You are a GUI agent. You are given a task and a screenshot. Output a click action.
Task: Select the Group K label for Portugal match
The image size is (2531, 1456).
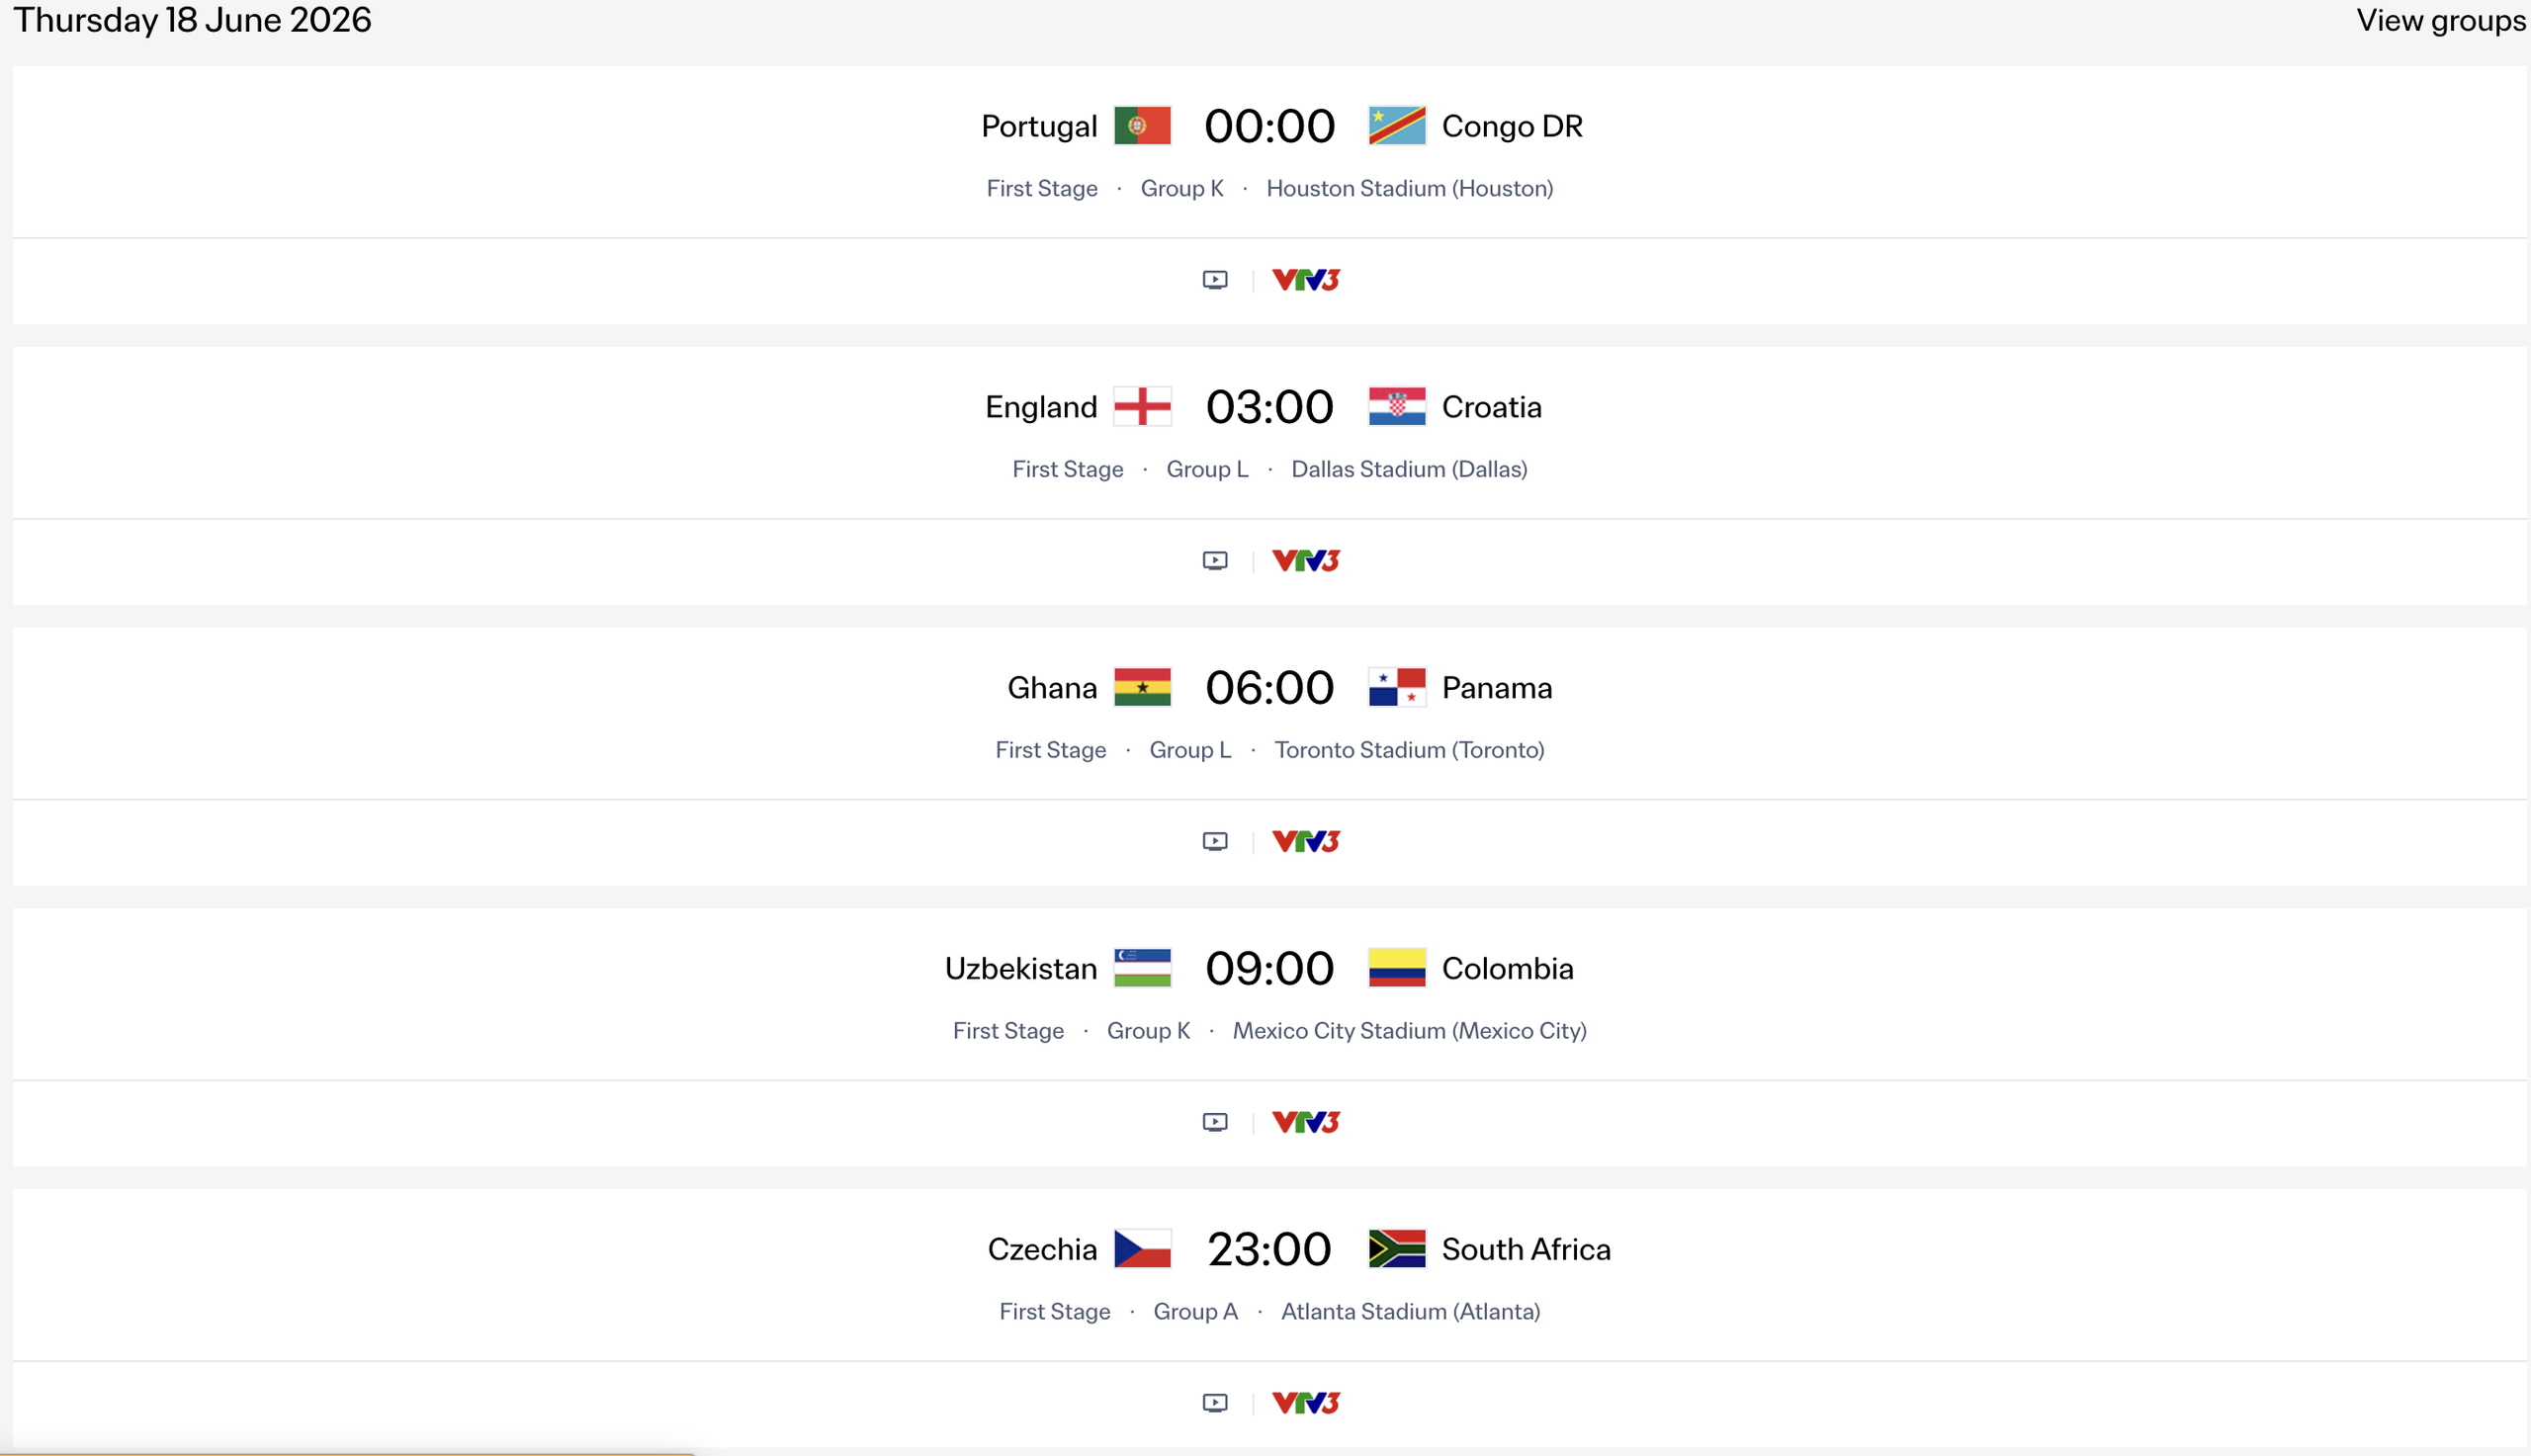point(1182,188)
